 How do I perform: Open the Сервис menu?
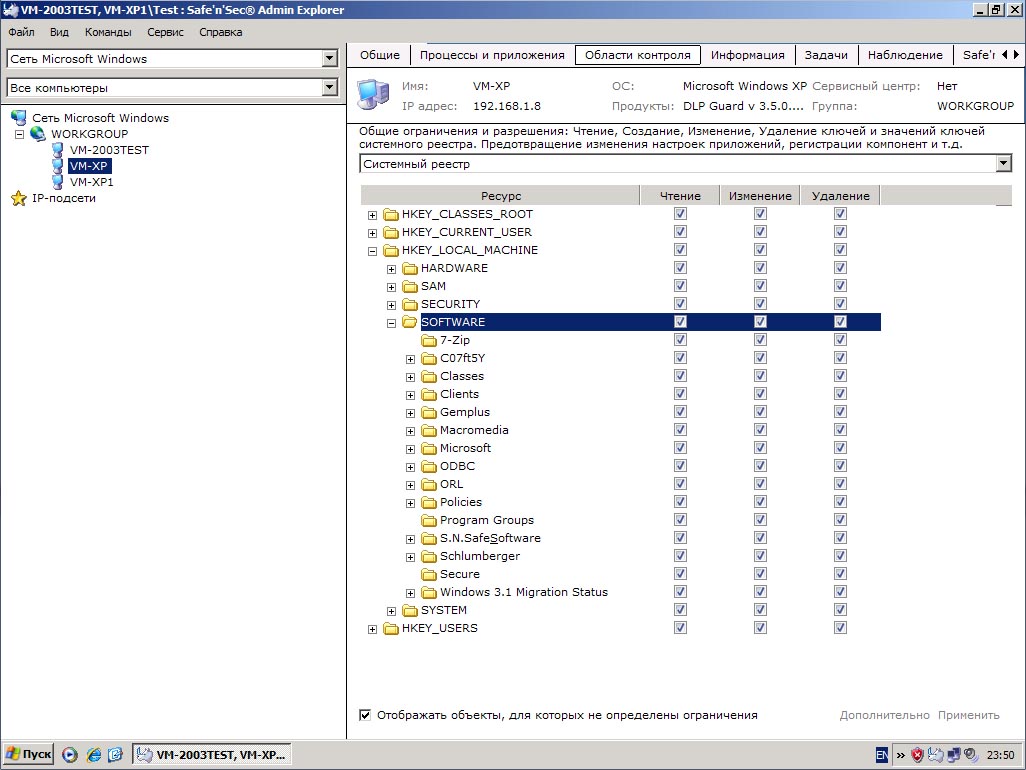(165, 32)
